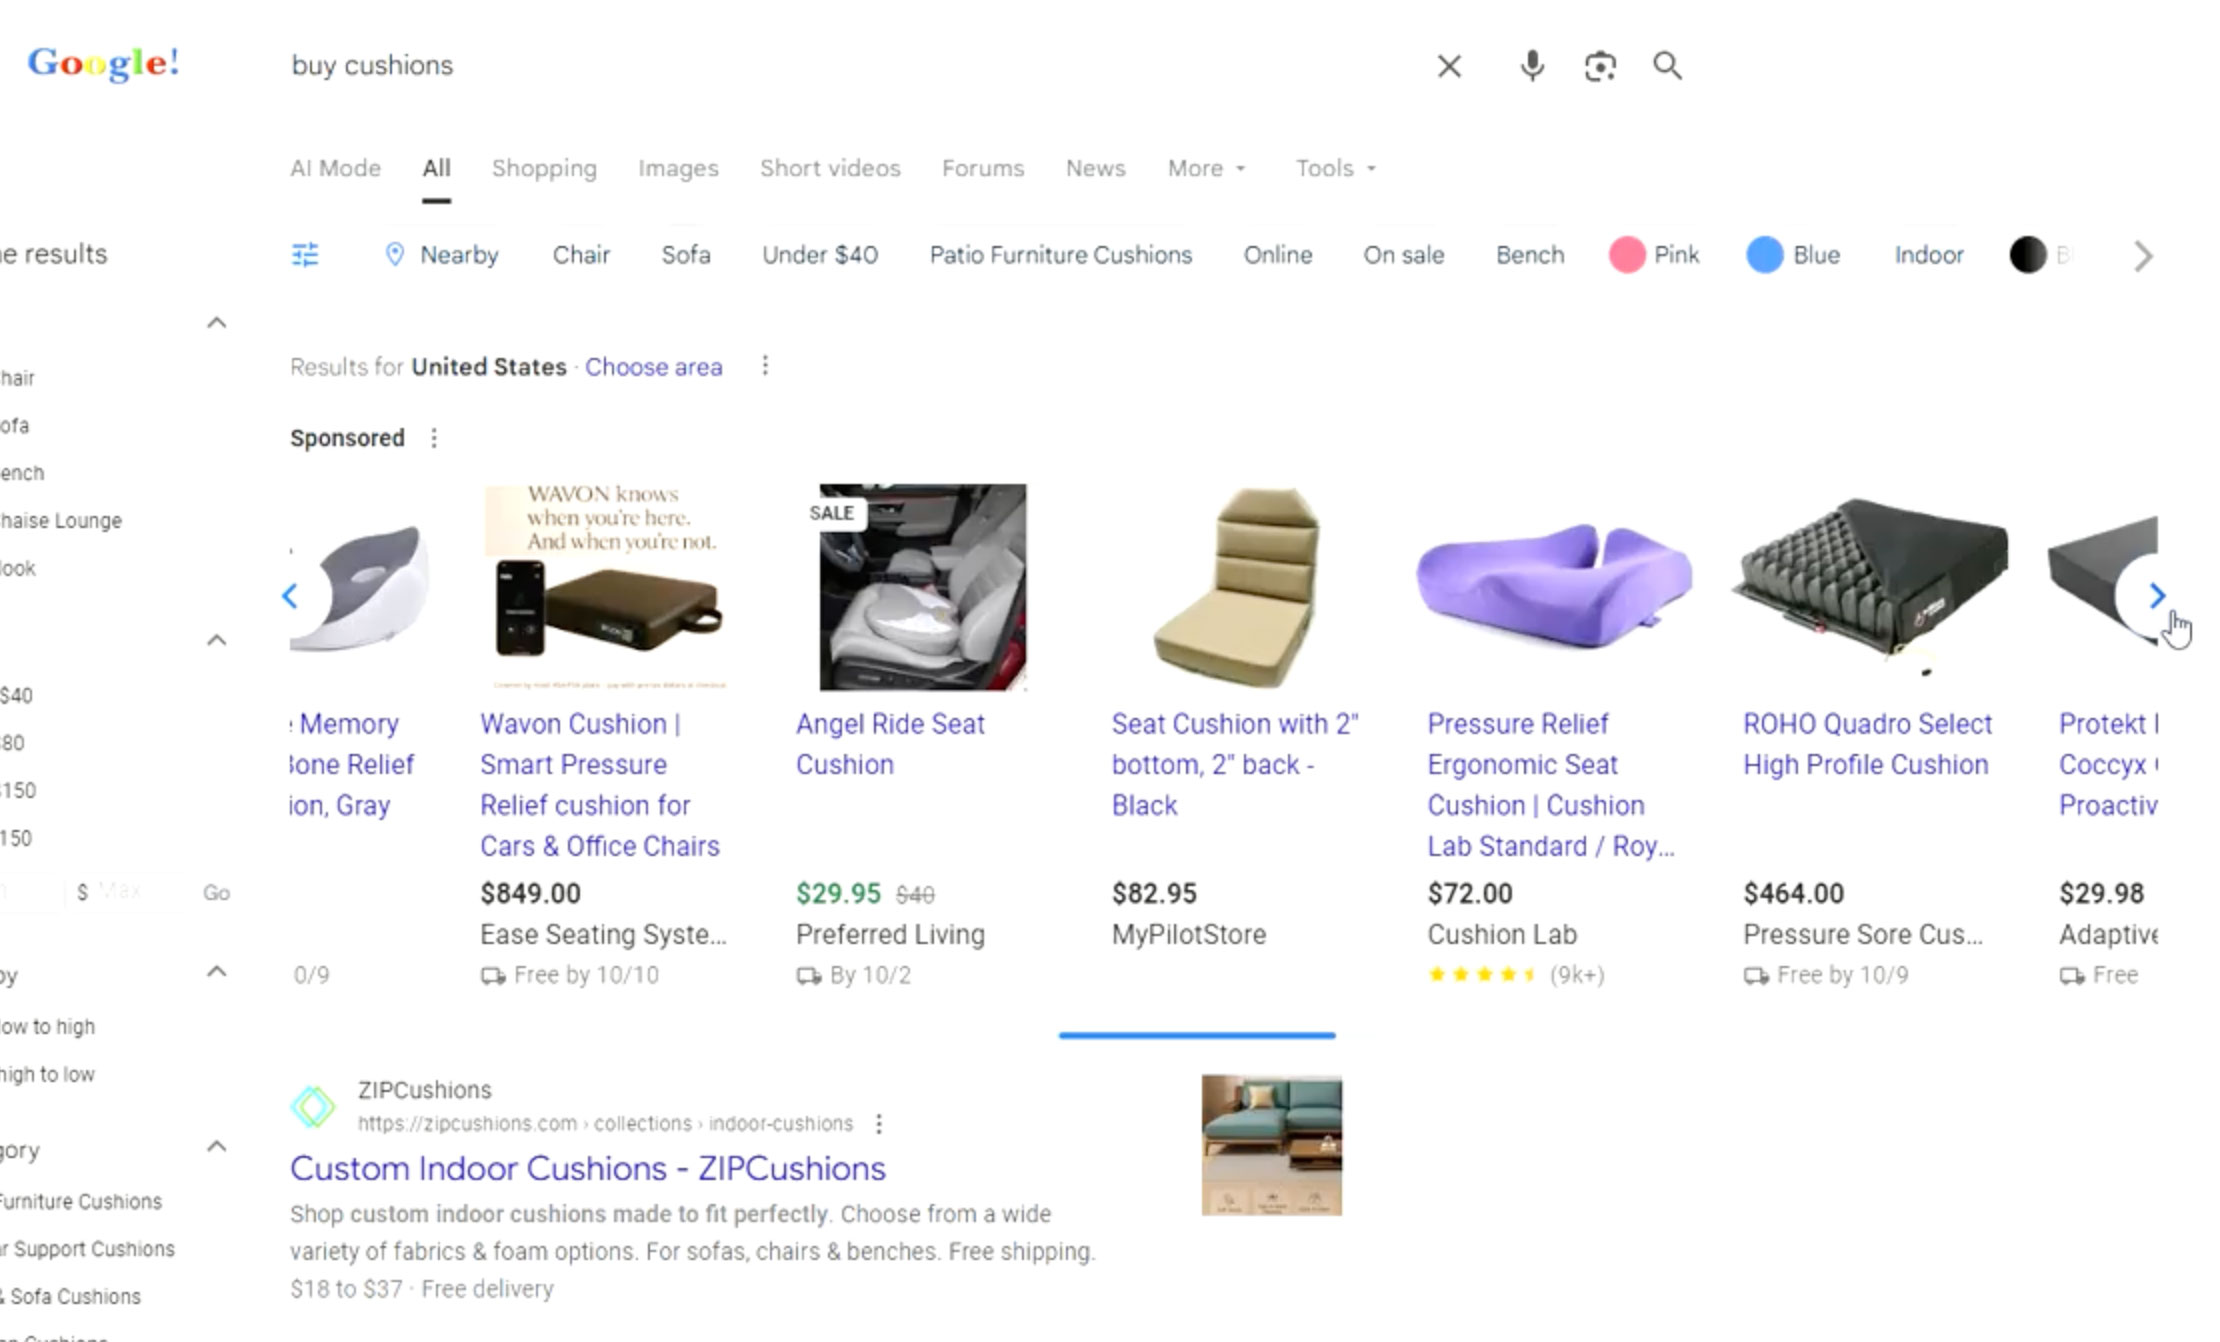Click the microphone icon for voice search
The image size is (2220, 1342).
1530,66
